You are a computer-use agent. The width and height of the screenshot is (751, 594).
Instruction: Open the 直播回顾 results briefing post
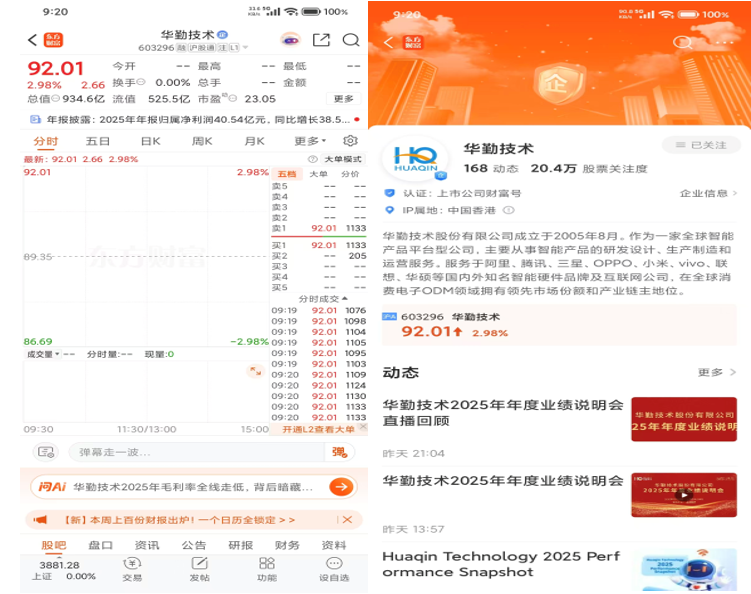click(x=503, y=413)
